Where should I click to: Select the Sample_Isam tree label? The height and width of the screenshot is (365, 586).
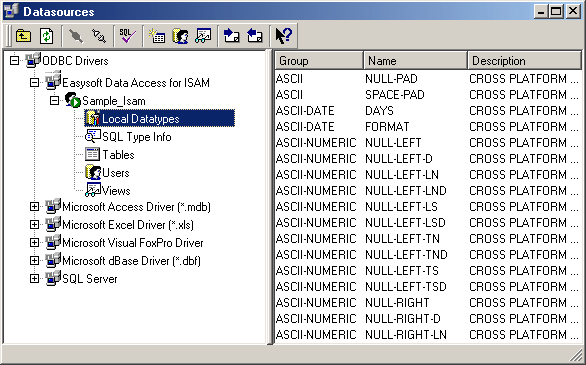(x=114, y=101)
